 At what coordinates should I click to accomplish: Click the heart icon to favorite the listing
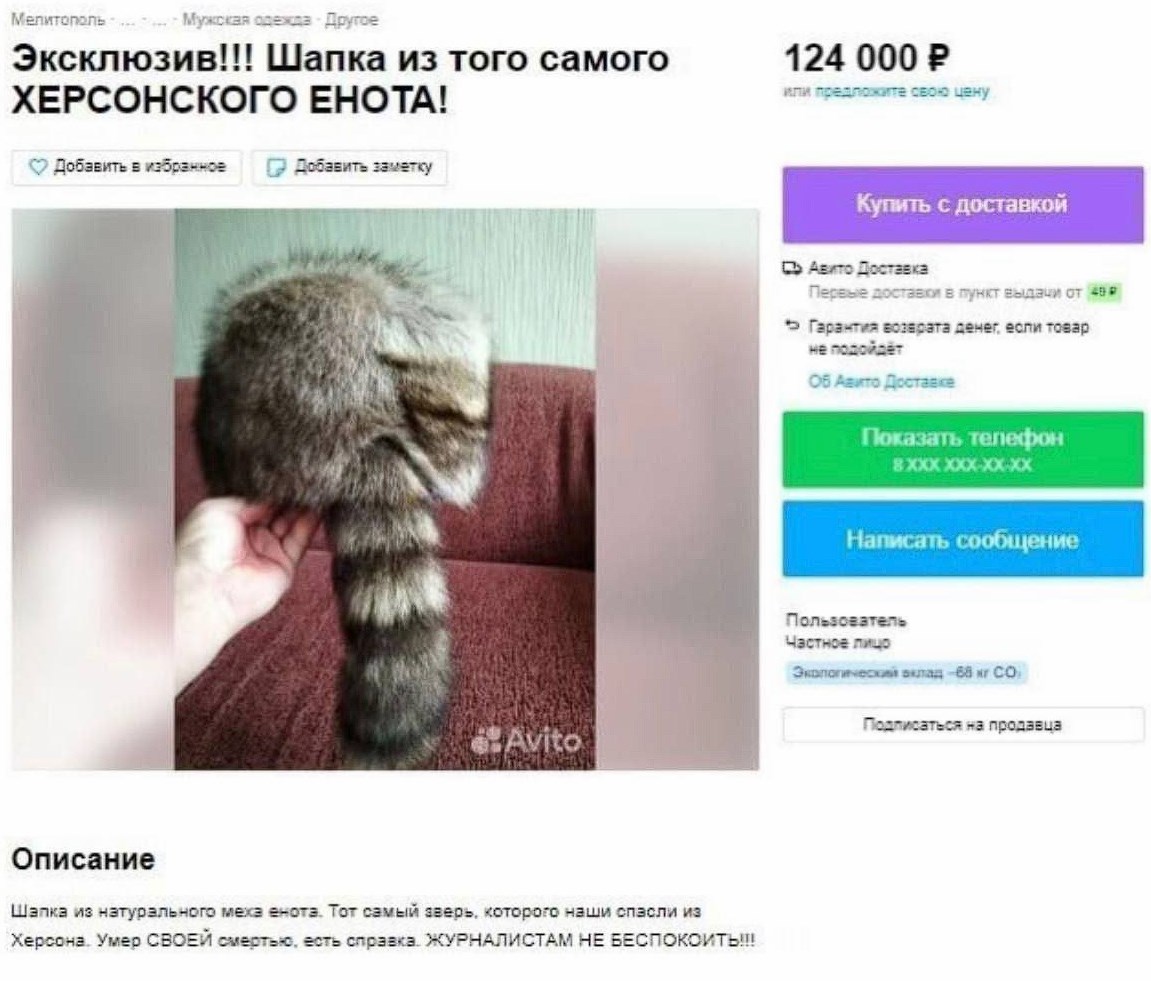[x=37, y=167]
